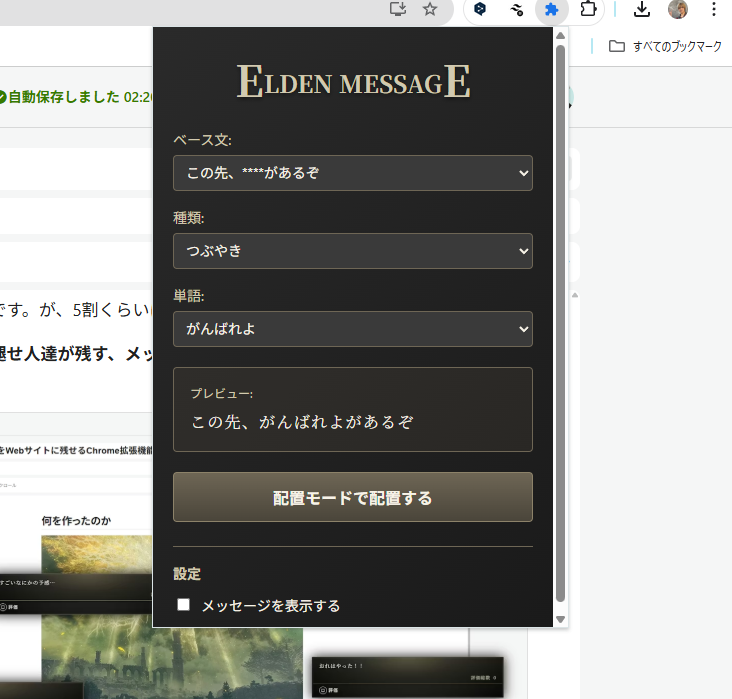732x699 pixels.
Task: Click the 何を作ったのか heading in page
Action: [x=76, y=521]
